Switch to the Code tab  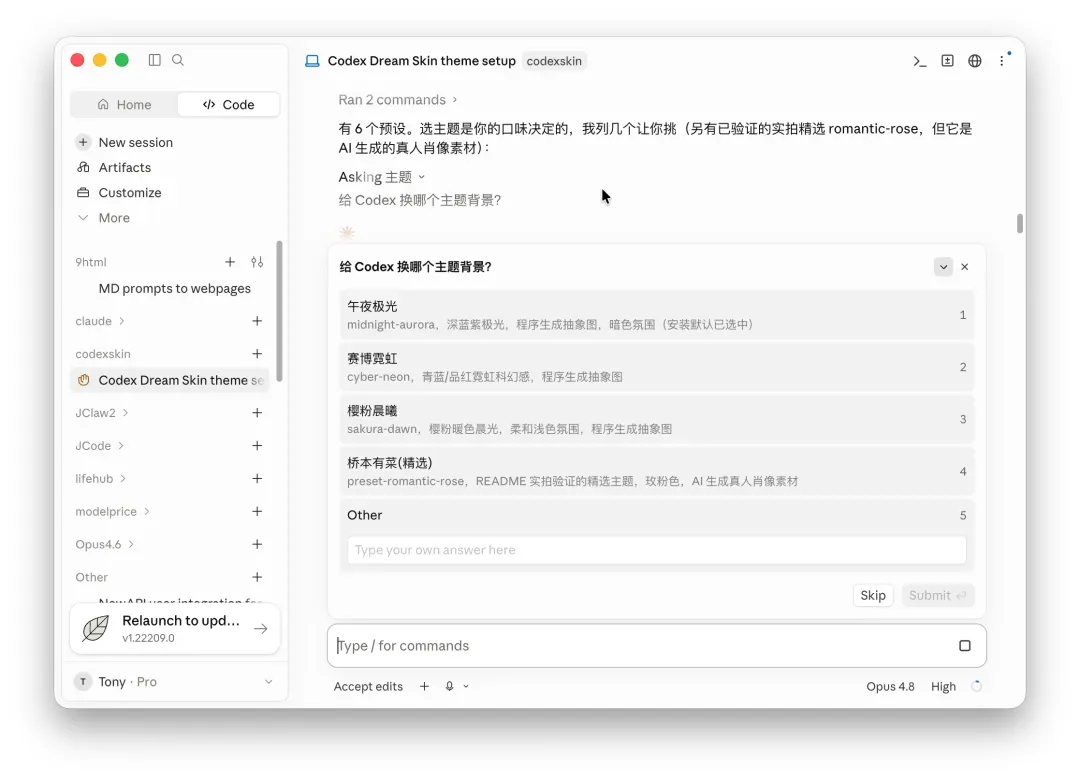(x=228, y=105)
